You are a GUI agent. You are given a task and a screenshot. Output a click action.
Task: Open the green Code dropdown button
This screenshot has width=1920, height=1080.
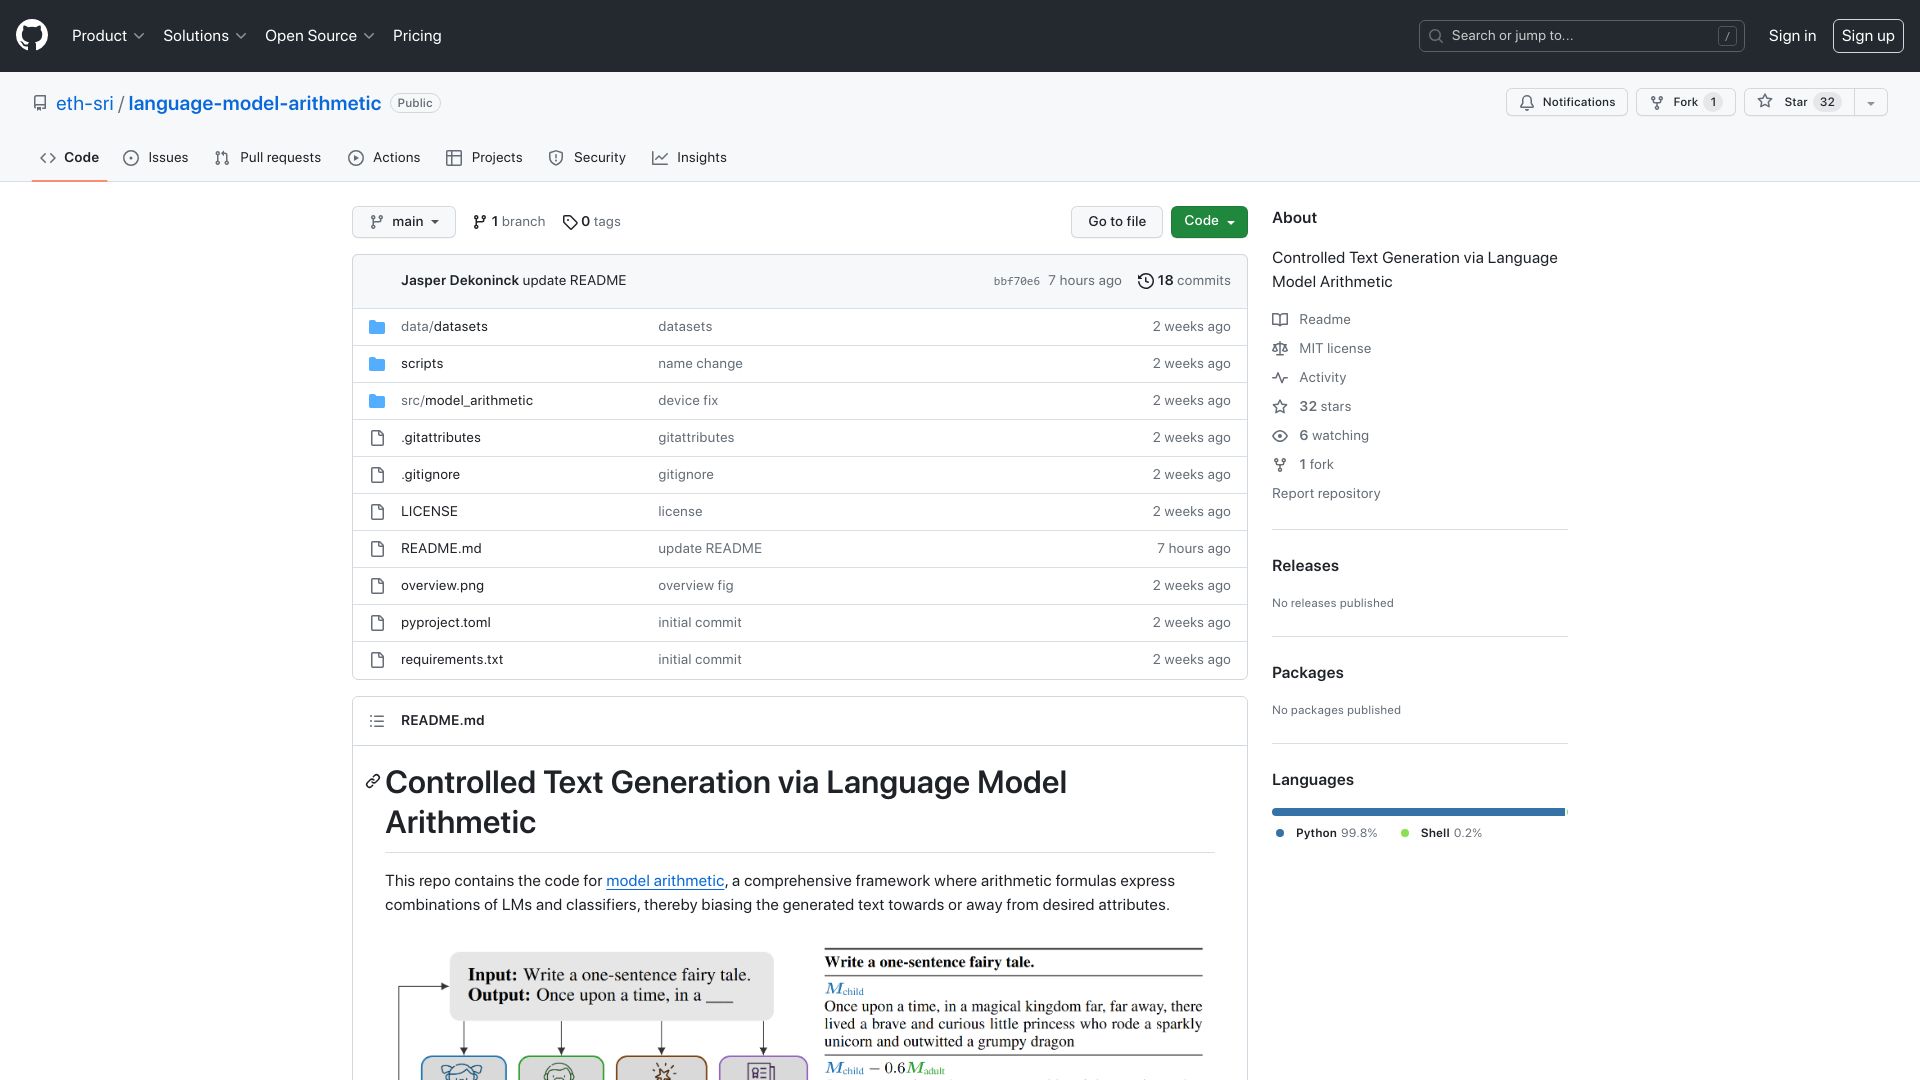(x=1209, y=222)
